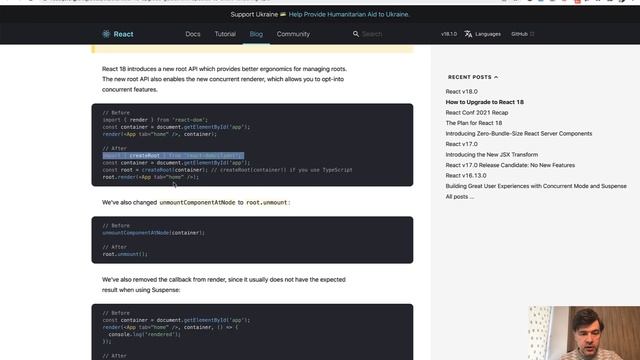Open the Blog navigation tab

256,34
